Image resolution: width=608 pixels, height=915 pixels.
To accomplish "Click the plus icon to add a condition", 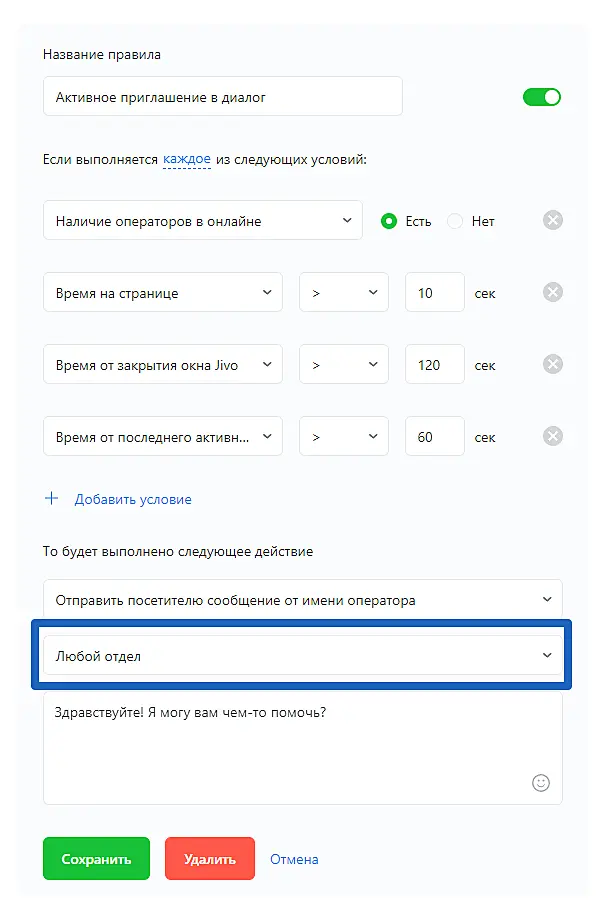I will 52,498.
